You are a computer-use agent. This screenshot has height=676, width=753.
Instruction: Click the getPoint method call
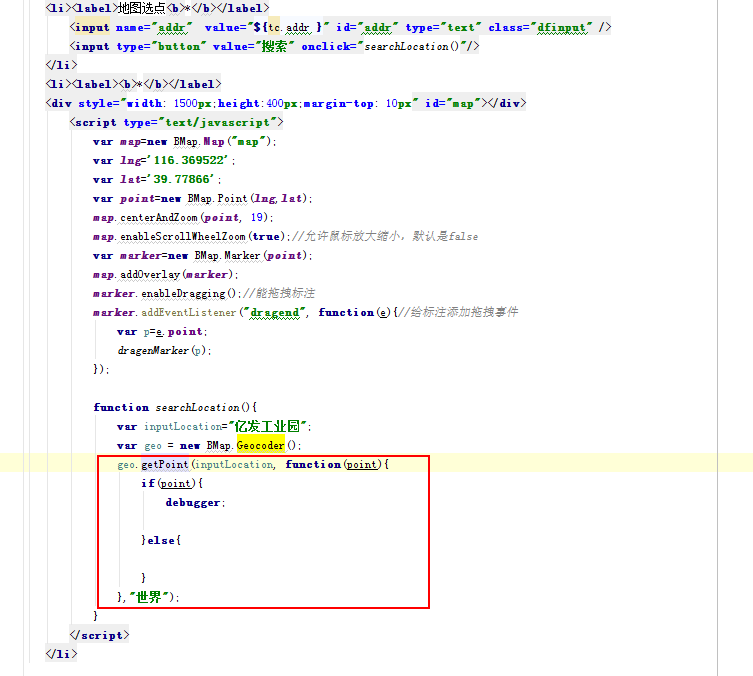165,464
